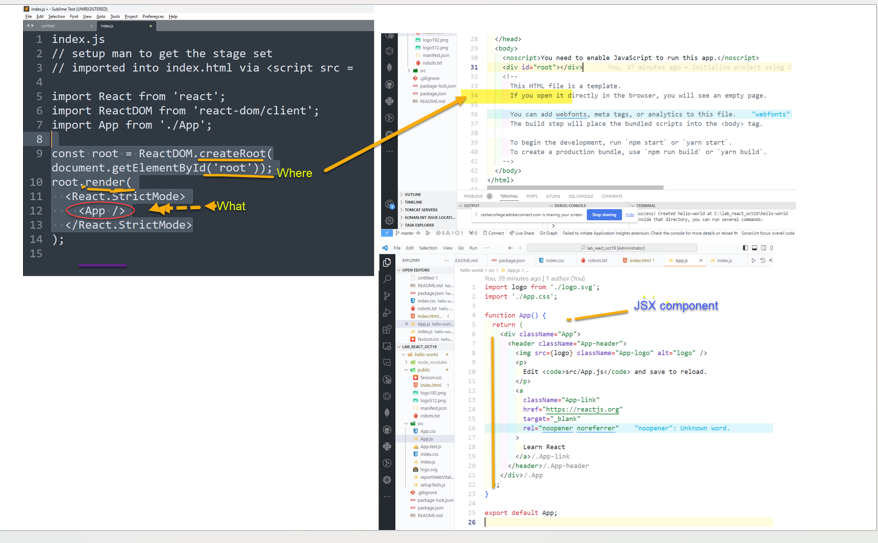Click master branch in upper VS Code status bar

click(406, 233)
